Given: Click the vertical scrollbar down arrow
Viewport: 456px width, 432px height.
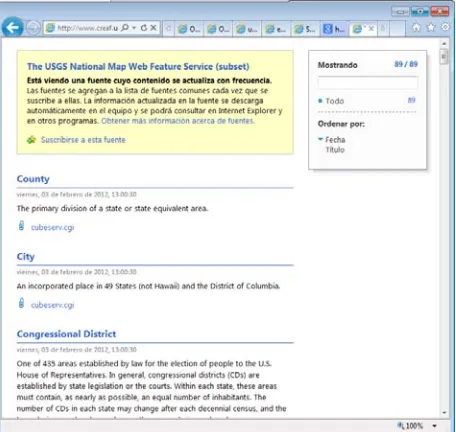Looking at the screenshot, I should 444,413.
